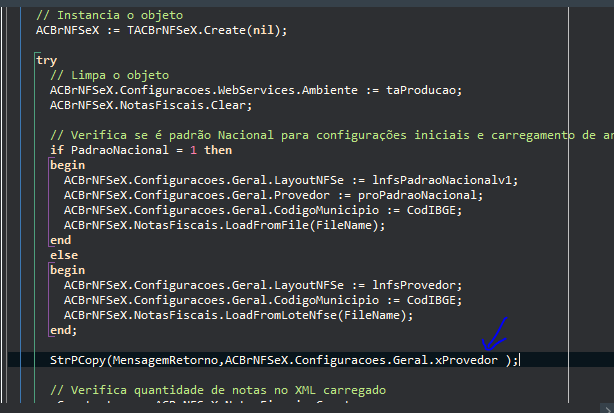Click the "nil" argument in Create call
Viewport: 614px width, 413px height.
click(263, 30)
